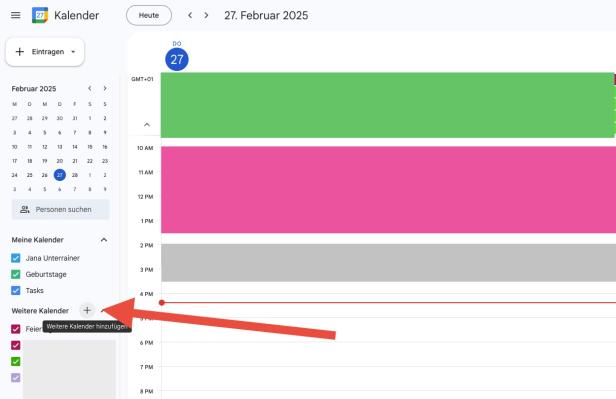This screenshot has width=616, height=399.
Task: Select February 14 in mini calendar
Action: tap(75, 147)
